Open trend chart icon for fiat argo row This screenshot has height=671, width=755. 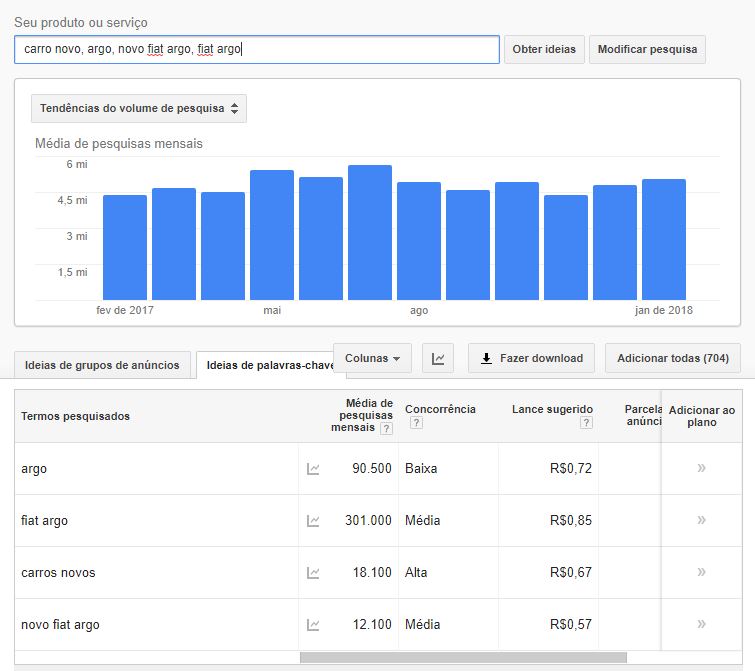(313, 520)
